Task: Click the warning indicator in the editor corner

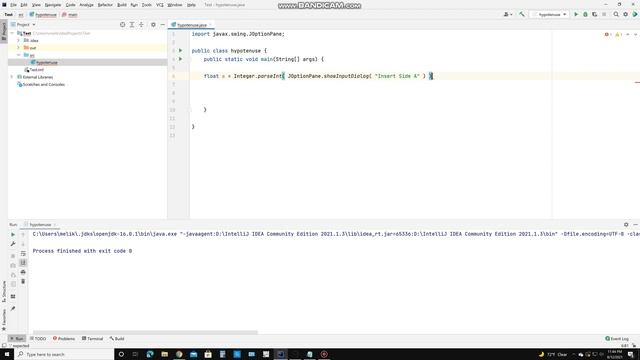Action: coord(618,34)
